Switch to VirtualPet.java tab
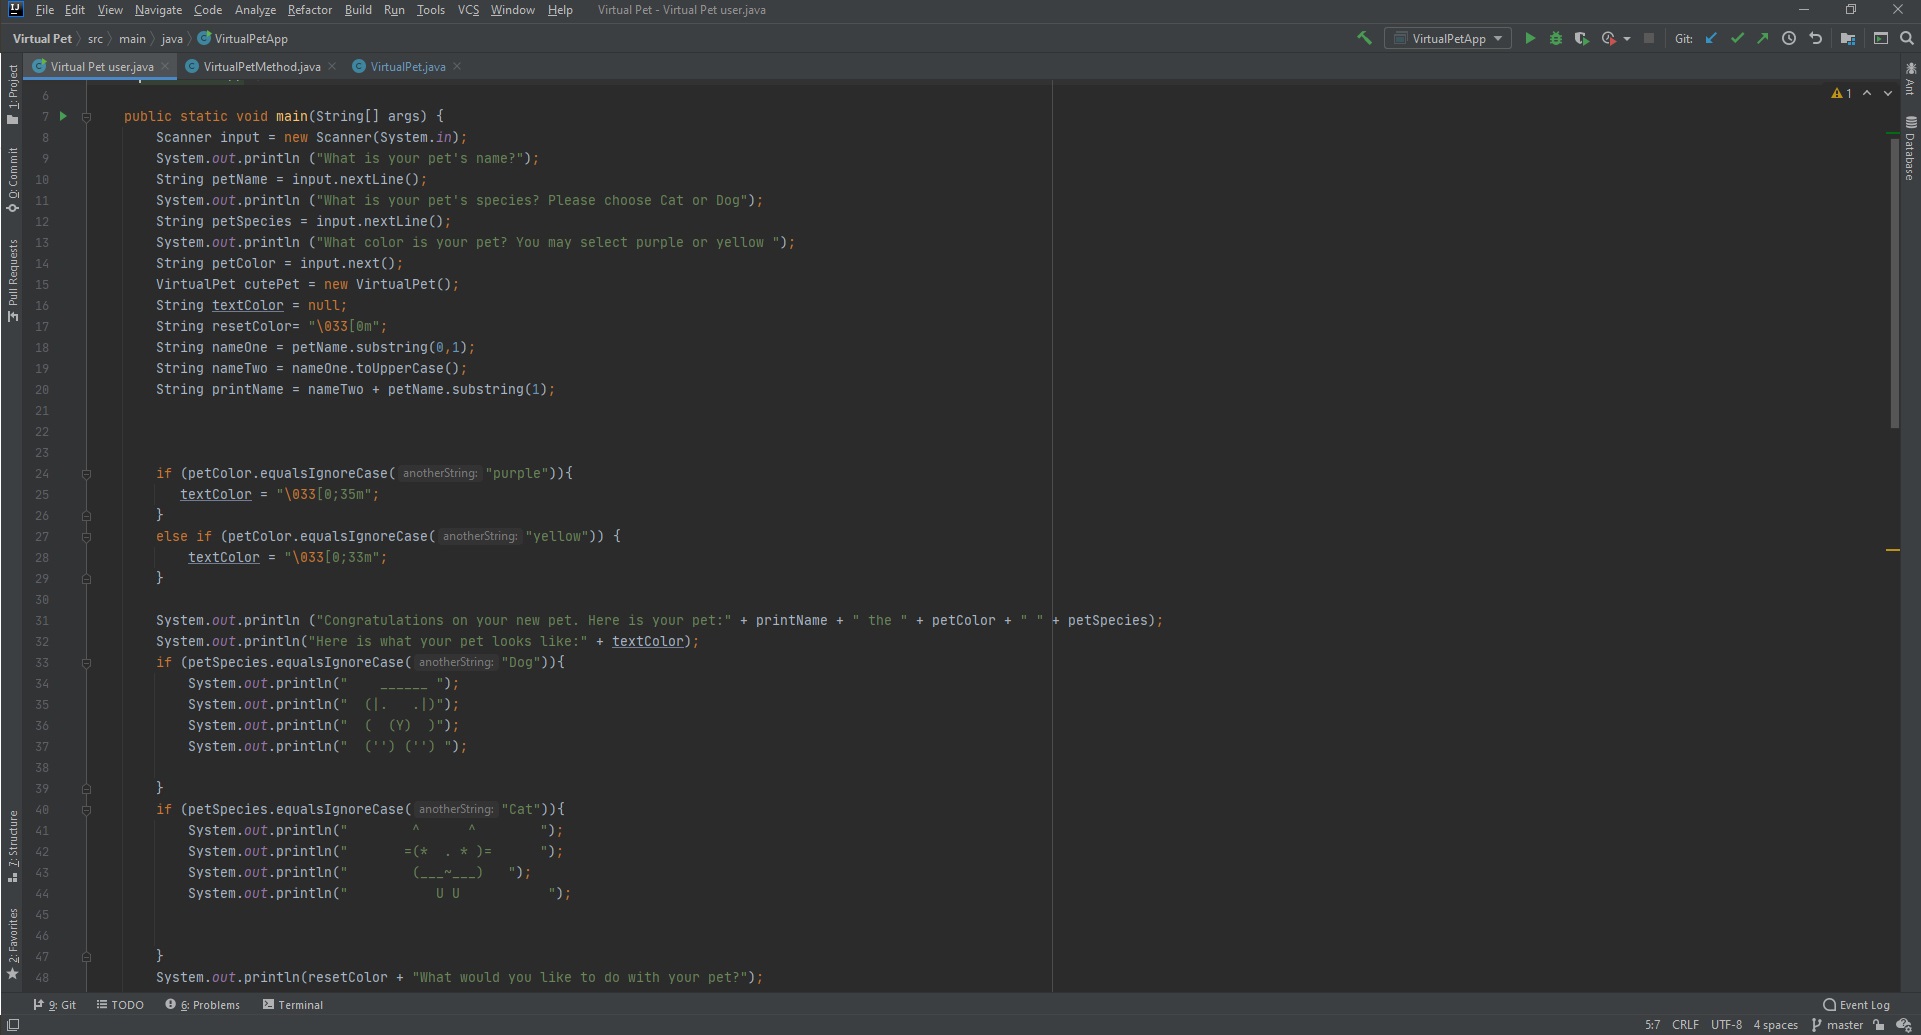The width and height of the screenshot is (1921, 1035). point(407,66)
